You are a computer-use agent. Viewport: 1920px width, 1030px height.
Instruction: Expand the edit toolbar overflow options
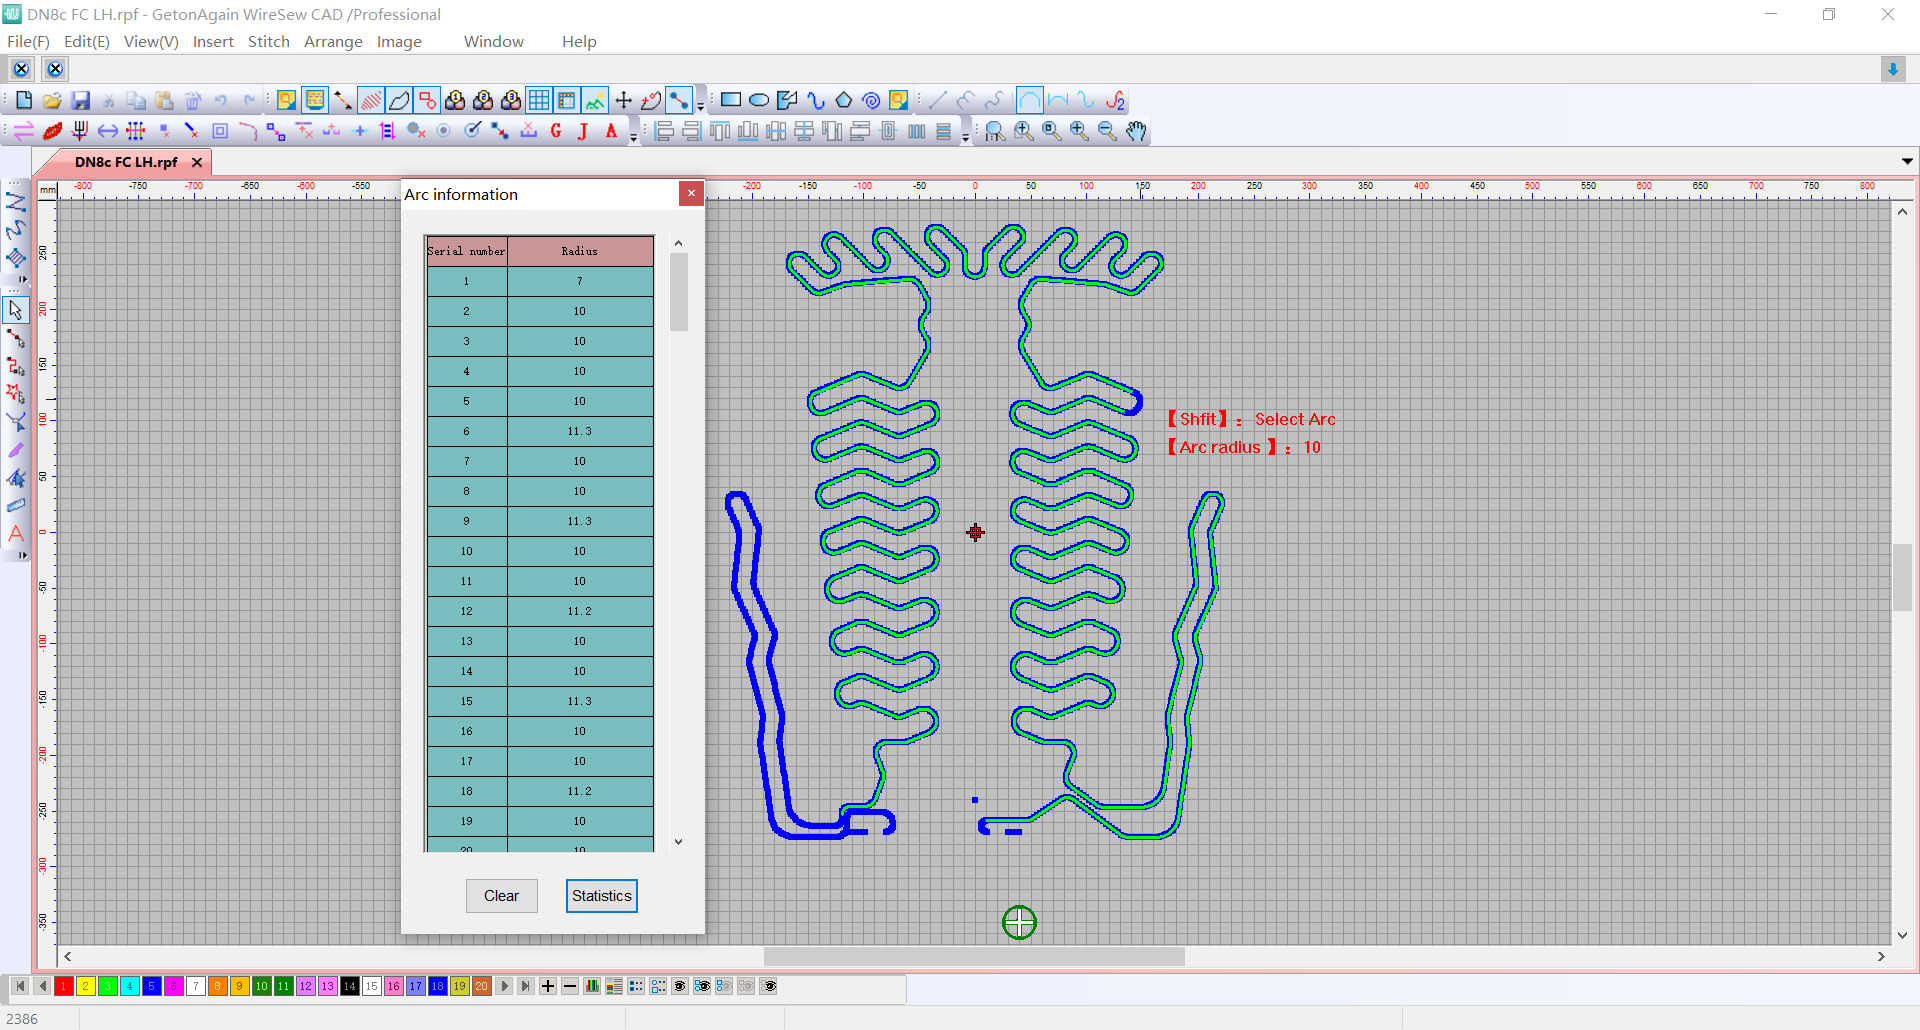(x=633, y=137)
